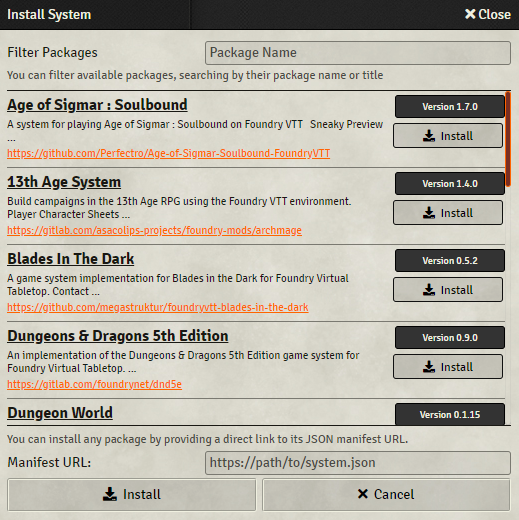The image size is (519, 520).
Task: Click the orange package list scrollbar
Action: click(508, 139)
